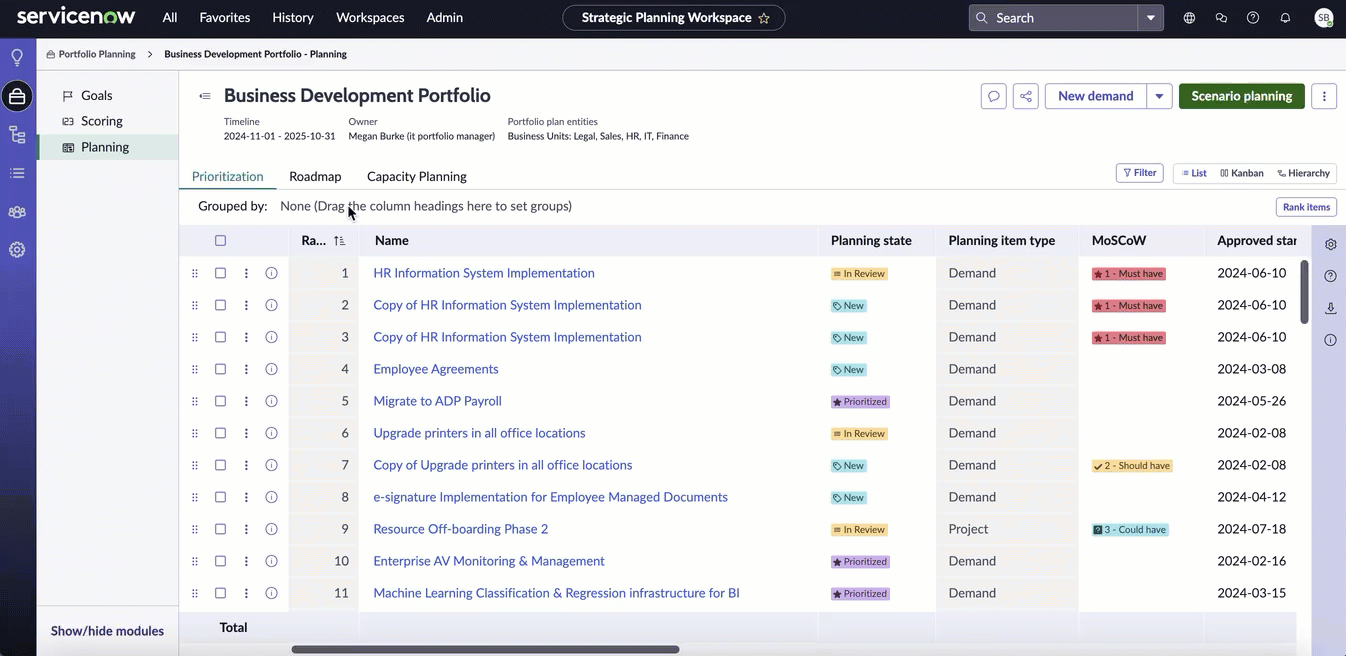Collapse side menu icon beside portfolio title
1346x656 pixels.
(x=205, y=96)
